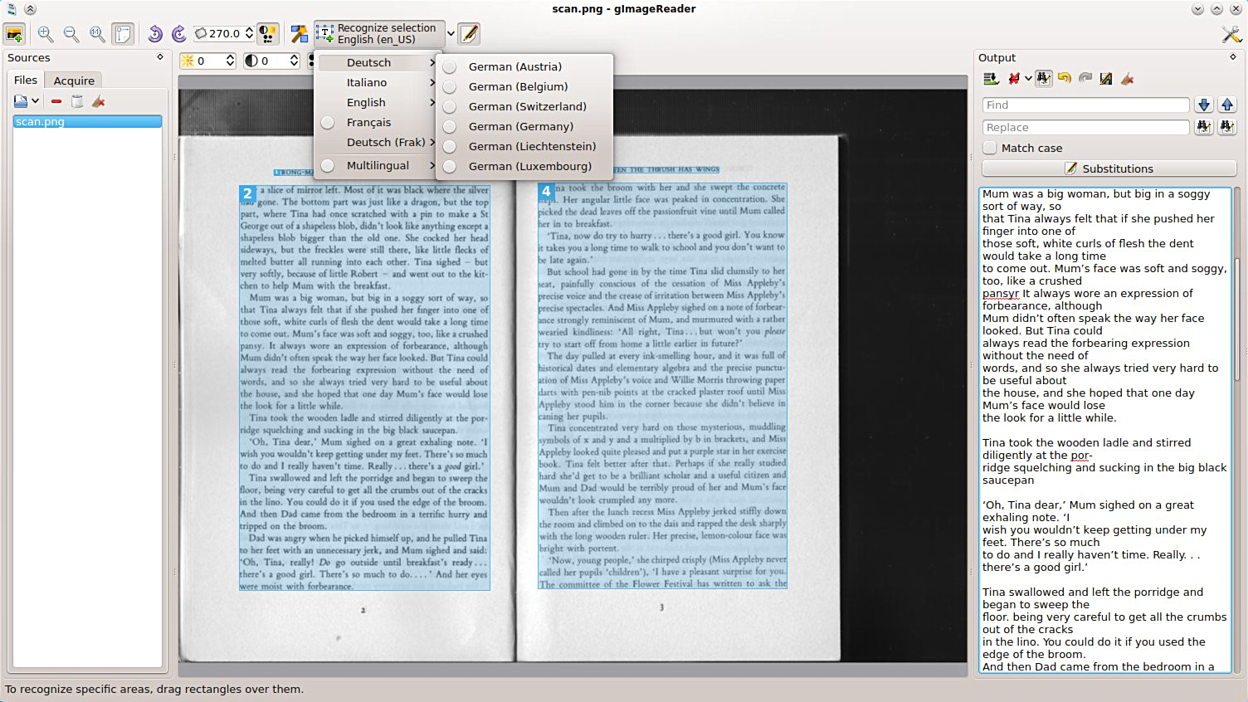
Task: Save the output text using the save icon
Action: (1106, 79)
